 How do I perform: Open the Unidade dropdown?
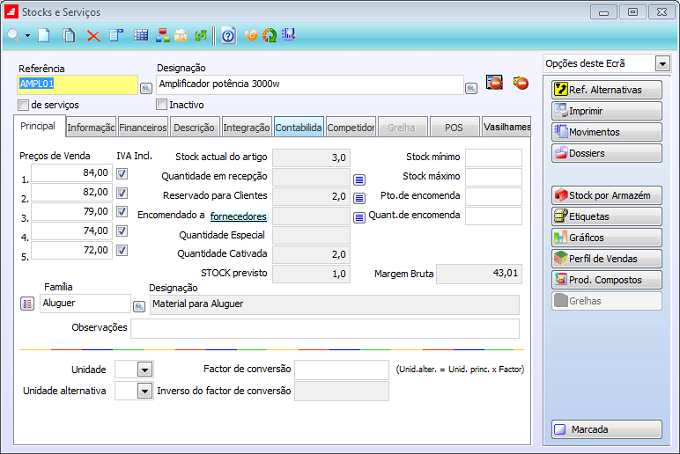(144, 369)
